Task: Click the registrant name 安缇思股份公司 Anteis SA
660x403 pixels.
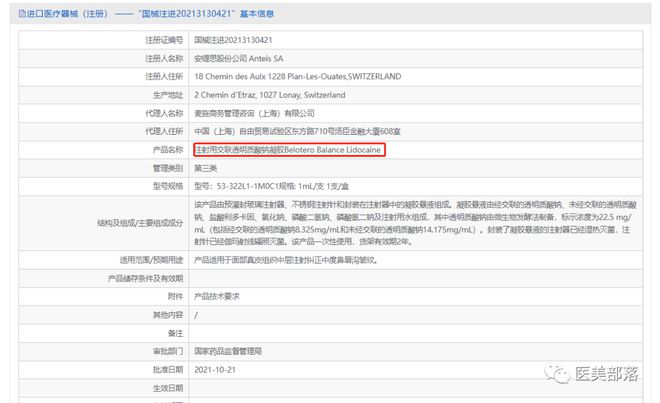Action: pyautogui.click(x=239, y=58)
